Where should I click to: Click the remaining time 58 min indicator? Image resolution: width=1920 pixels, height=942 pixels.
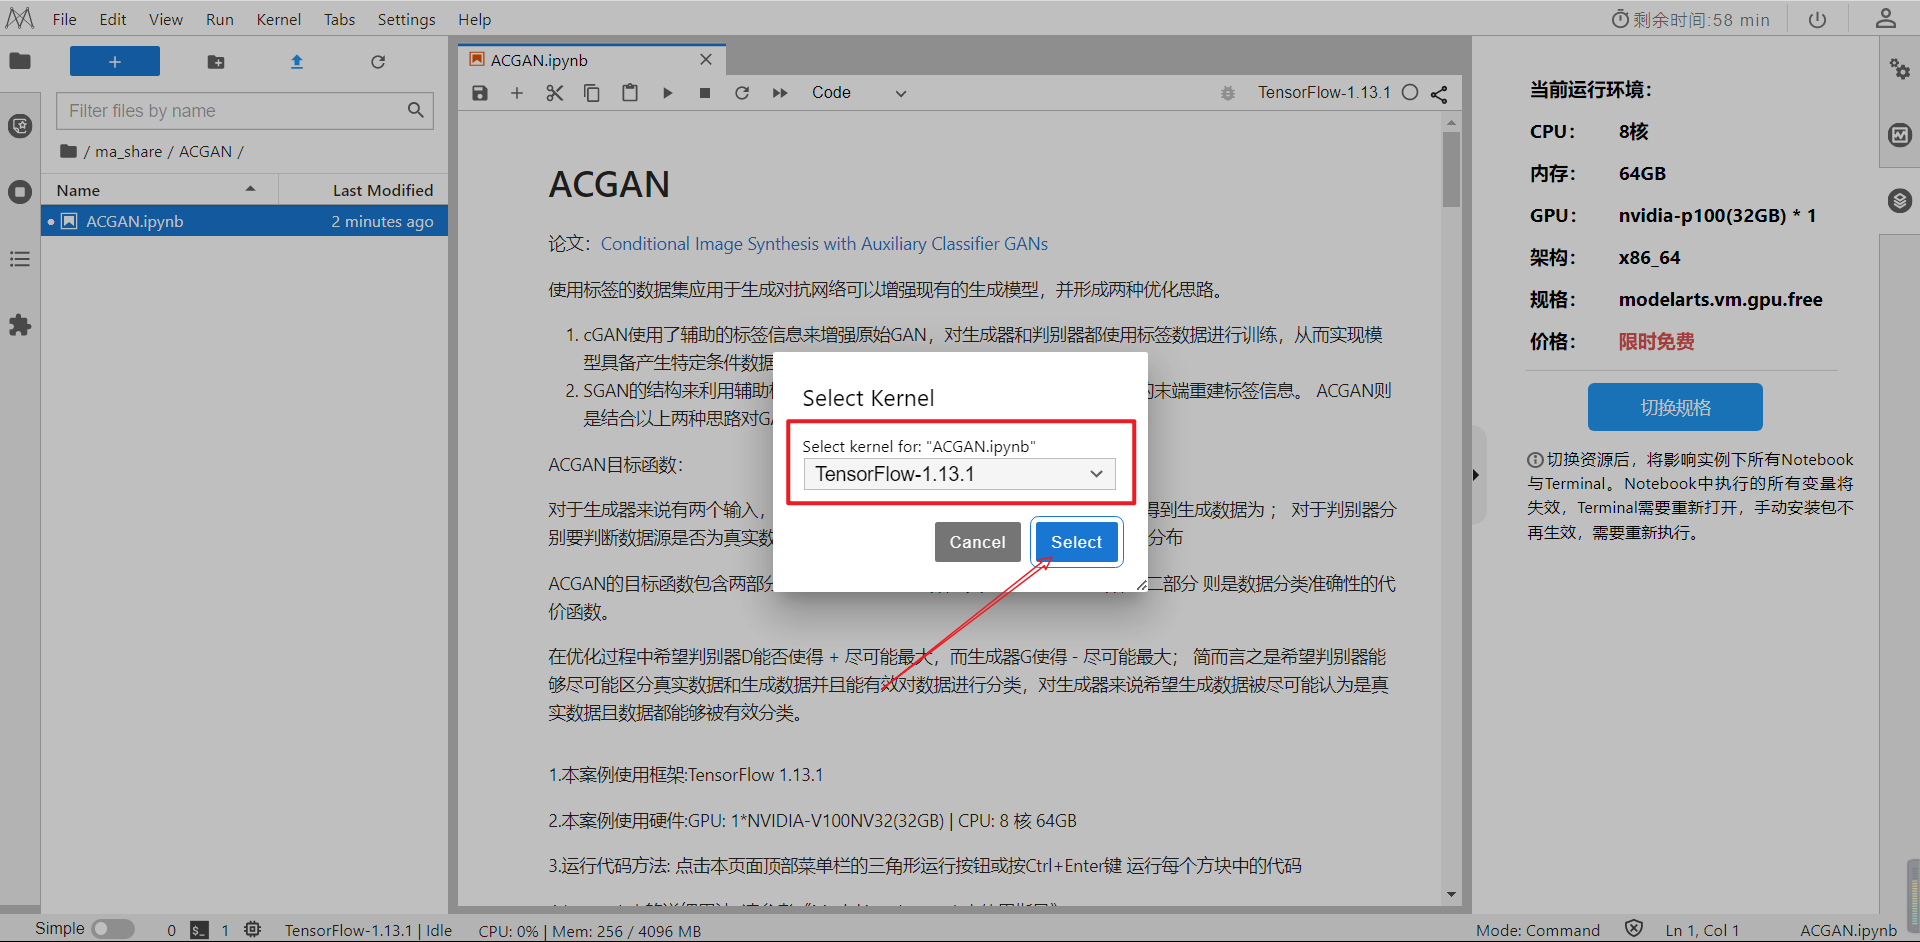(x=1690, y=20)
